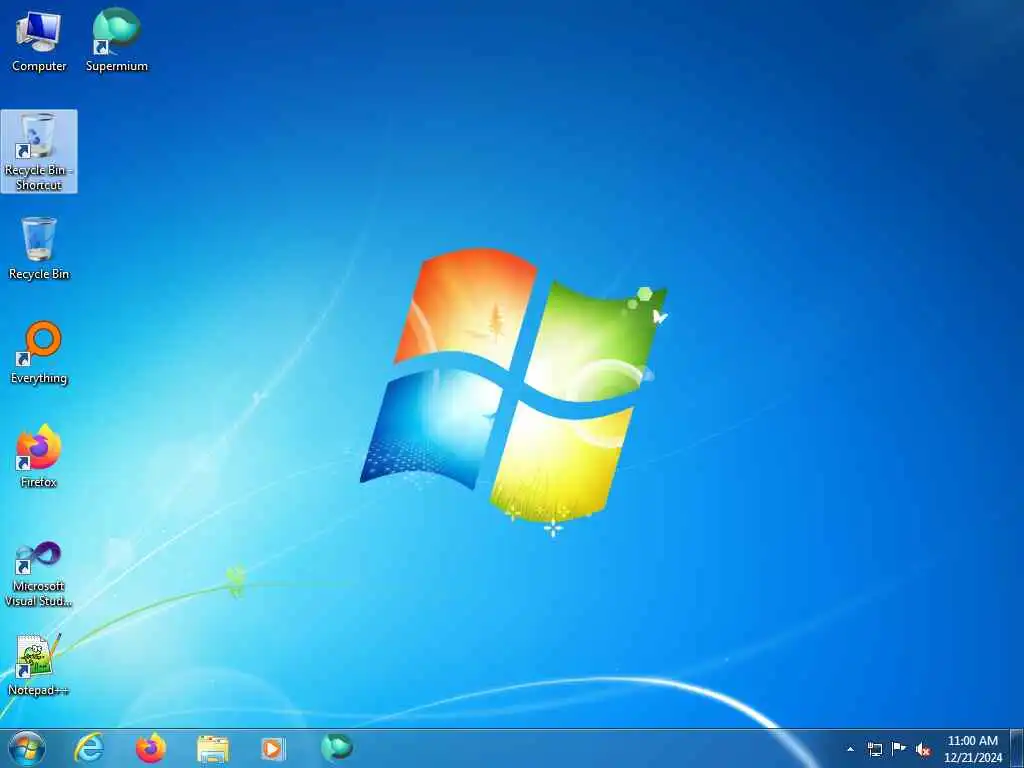Open the Windows Start menu
The width and height of the screenshot is (1024, 768).
point(27,748)
